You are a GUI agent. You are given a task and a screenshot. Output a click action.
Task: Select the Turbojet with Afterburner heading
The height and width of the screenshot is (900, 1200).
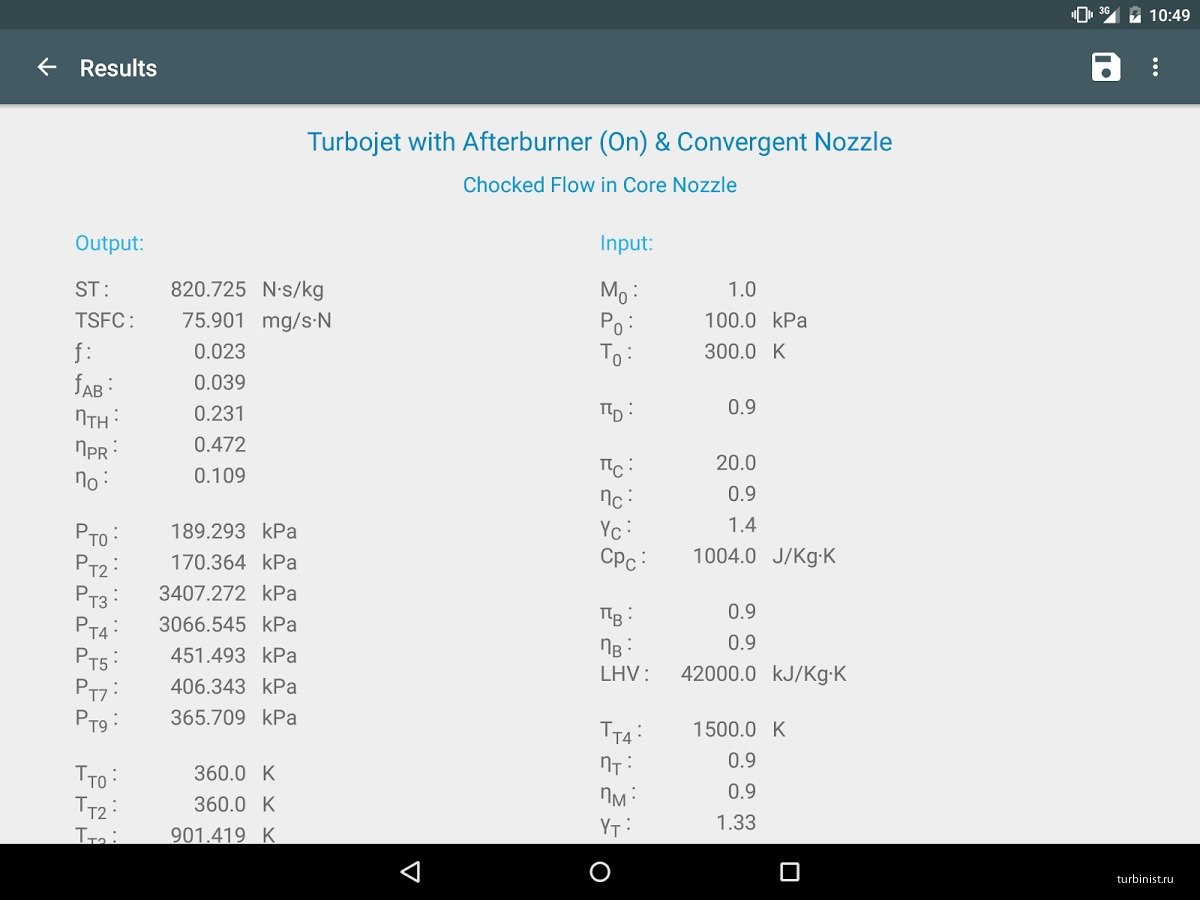click(599, 142)
